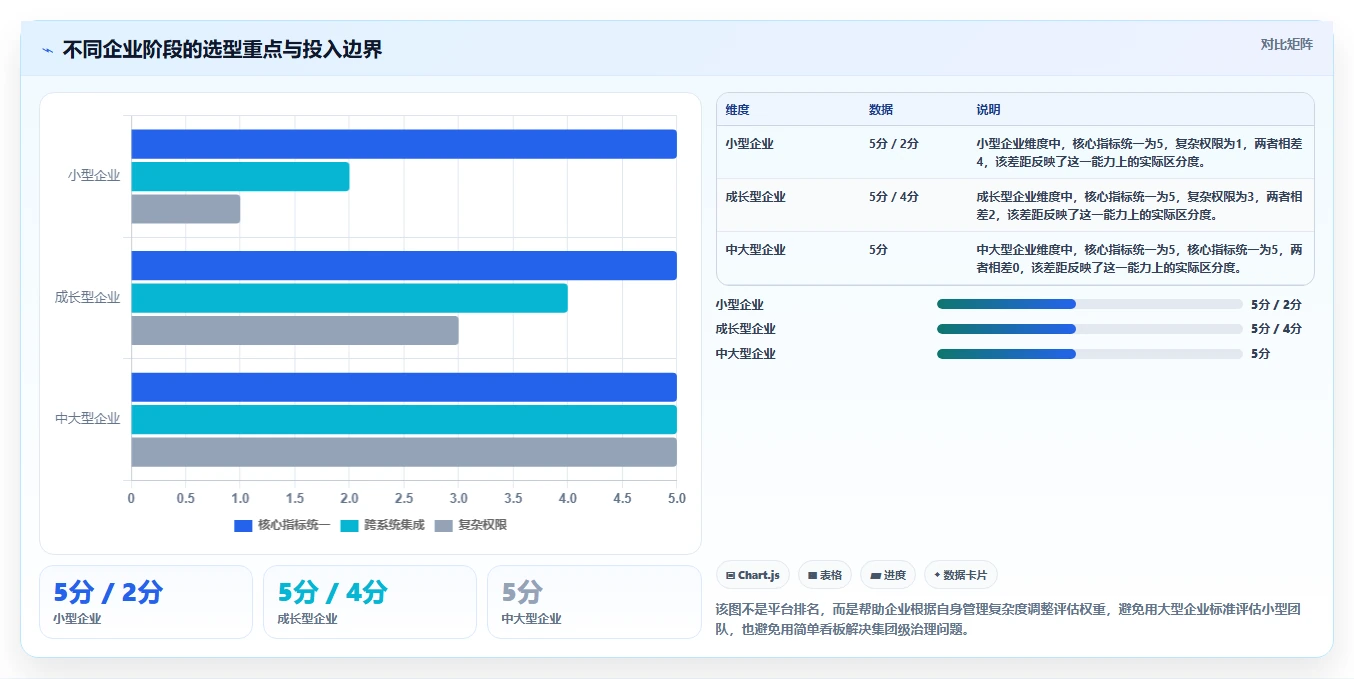The height and width of the screenshot is (679, 1354).
Task: Open the 5分 / 2分 小型企业 data card
Action: [146, 602]
